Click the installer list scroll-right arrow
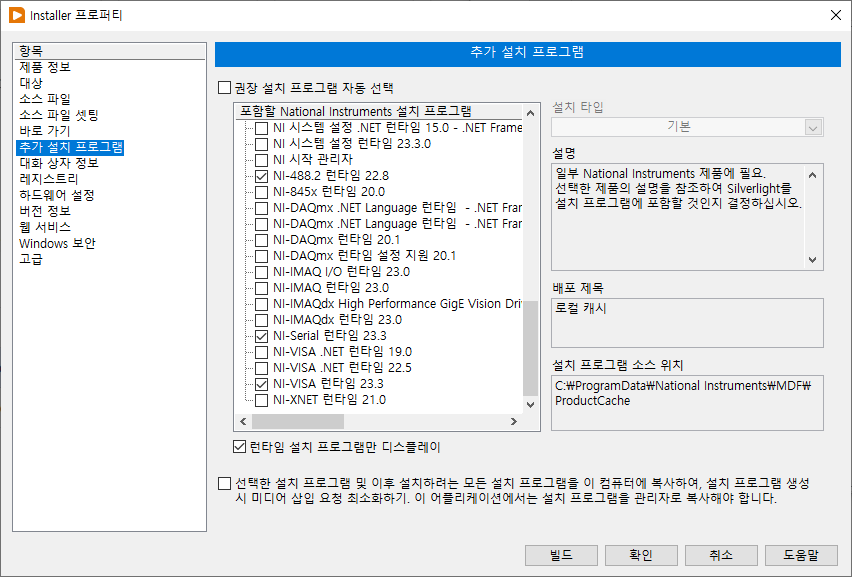The height and width of the screenshot is (577, 852). click(513, 422)
